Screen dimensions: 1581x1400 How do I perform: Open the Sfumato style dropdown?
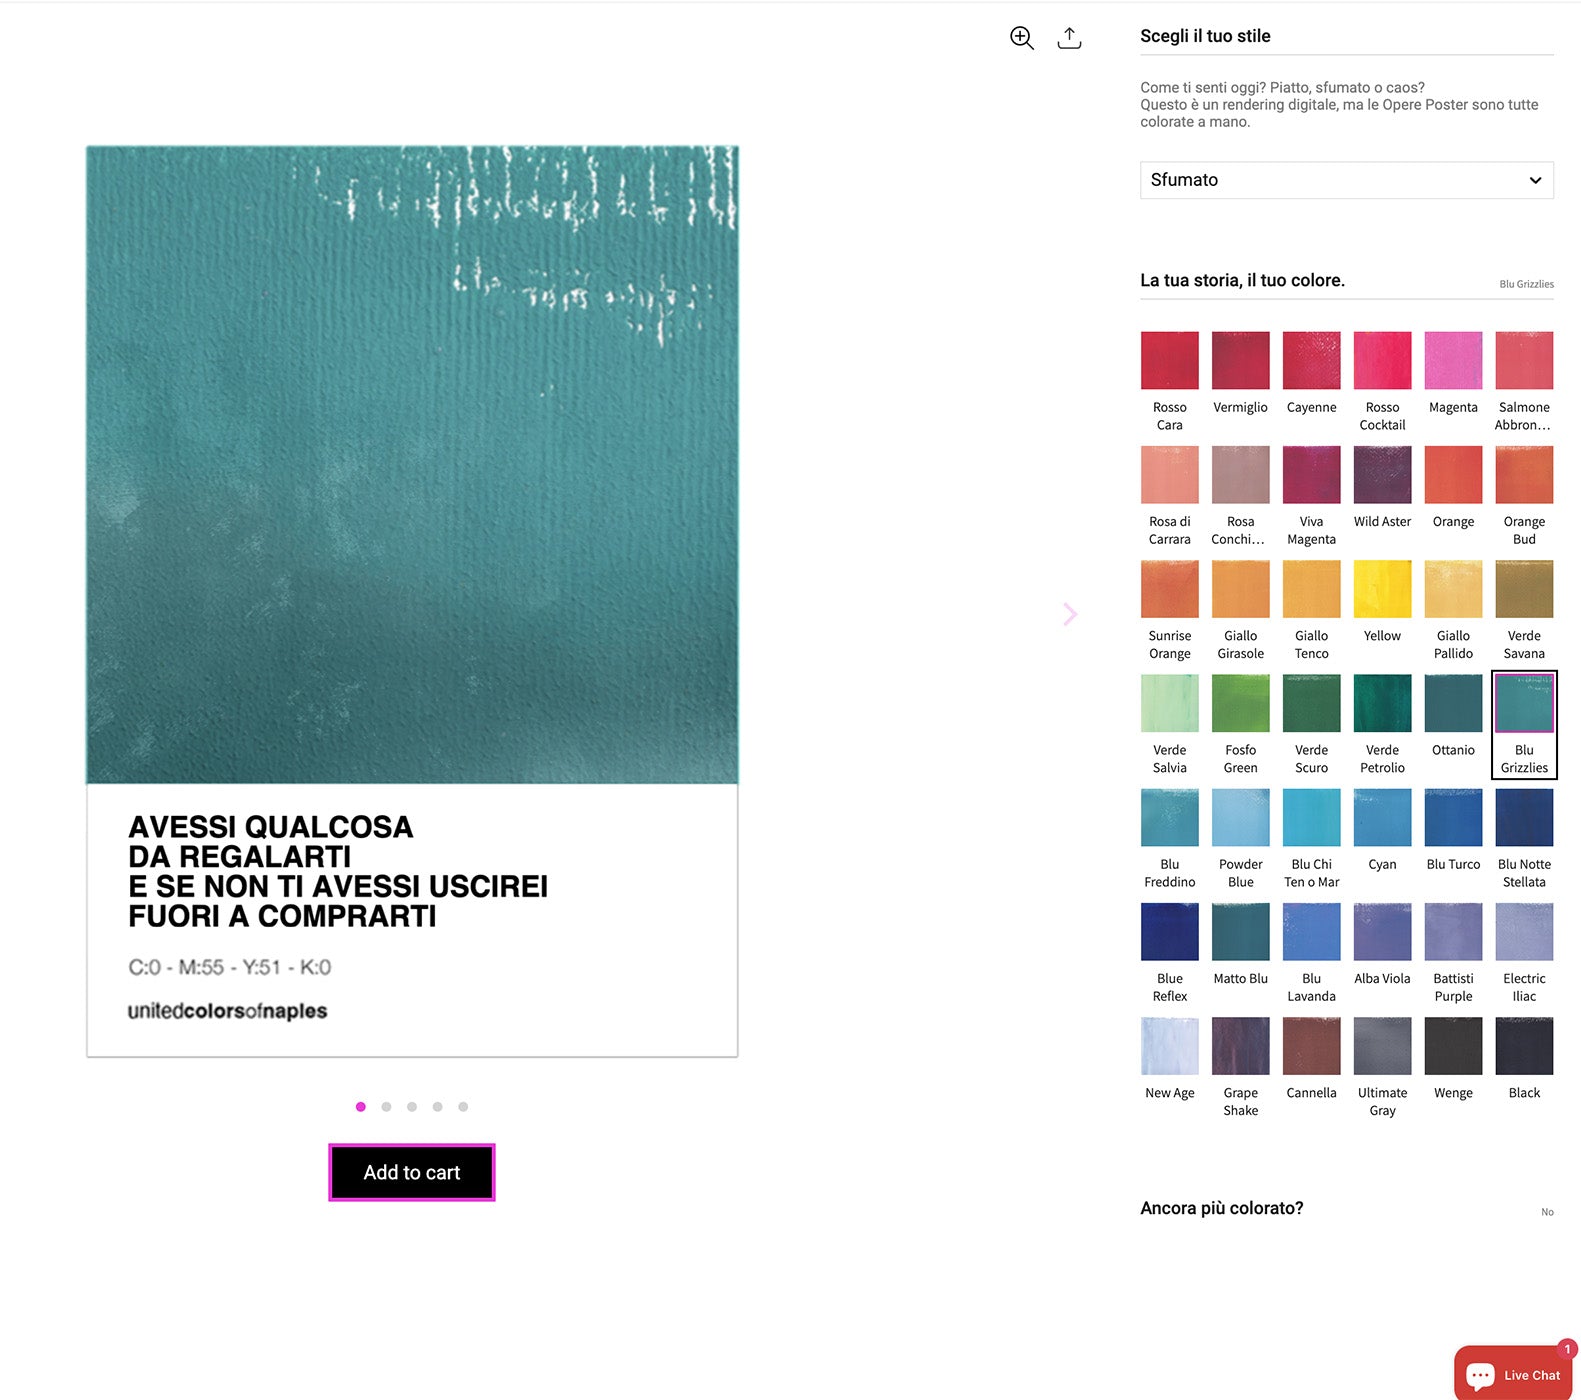[1346, 180]
